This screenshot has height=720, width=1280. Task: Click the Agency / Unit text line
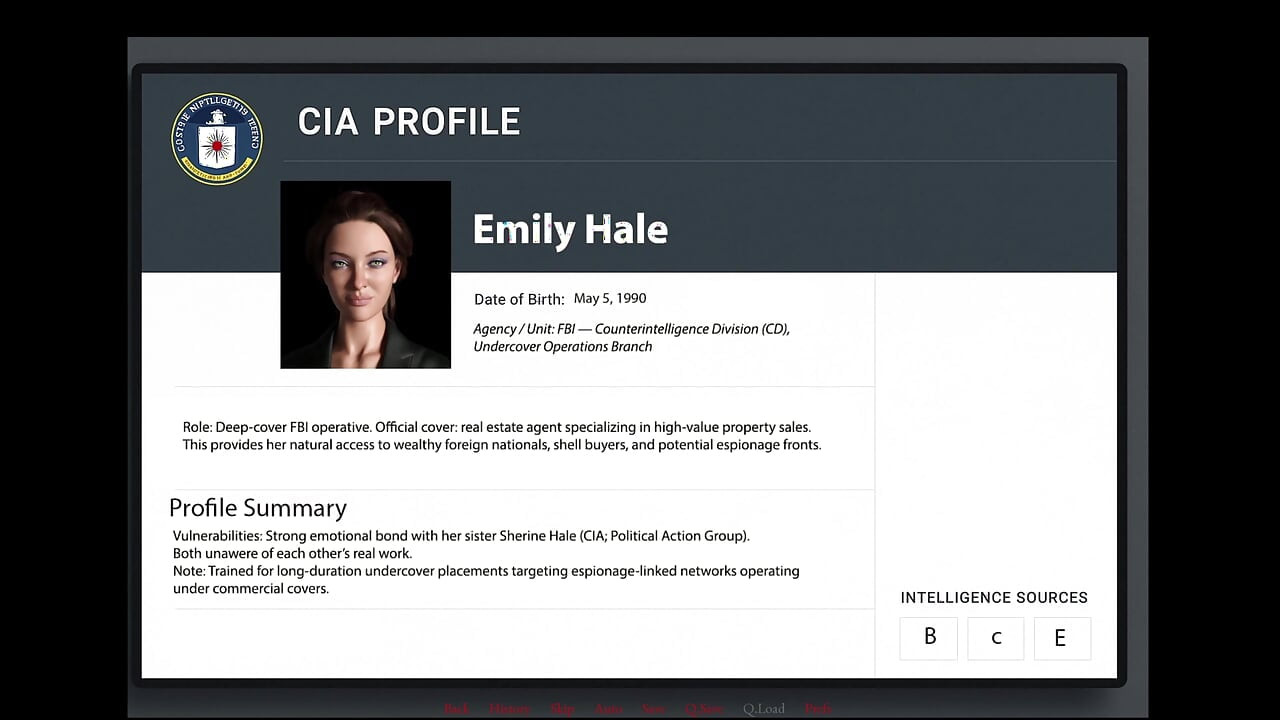click(x=632, y=337)
